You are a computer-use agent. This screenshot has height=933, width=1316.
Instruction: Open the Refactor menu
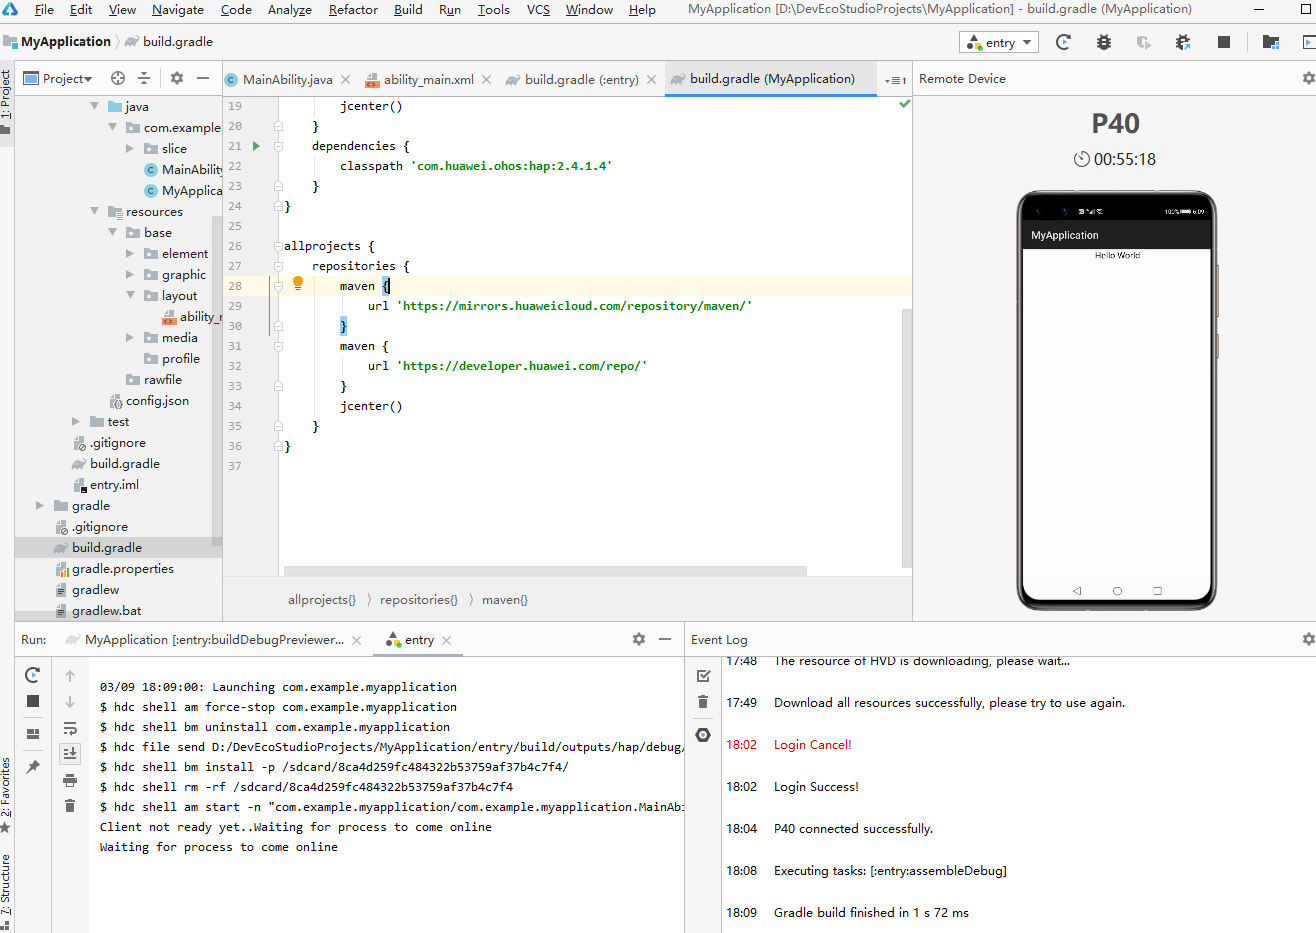[x=353, y=10]
